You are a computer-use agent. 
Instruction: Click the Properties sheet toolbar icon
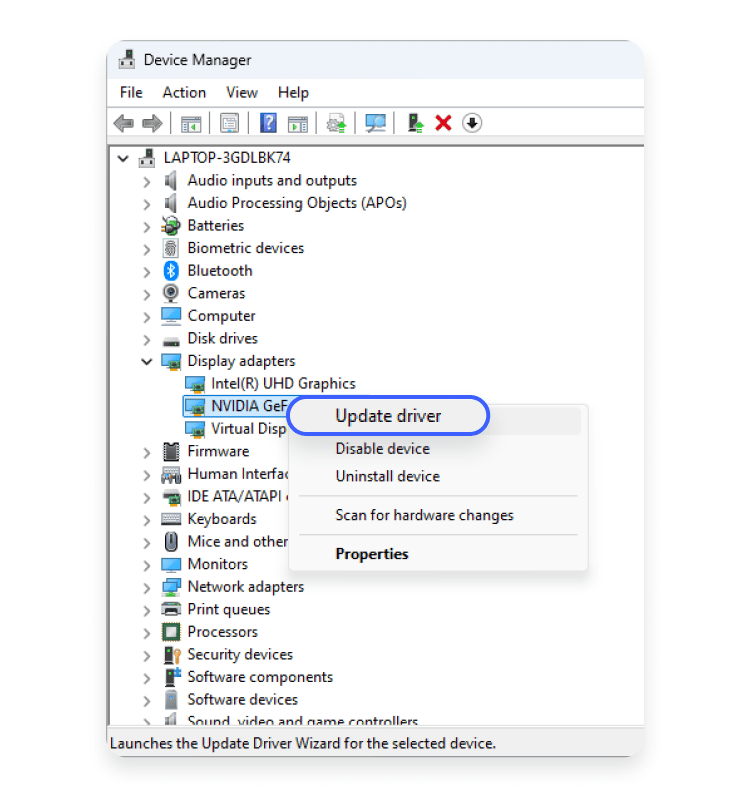229,123
